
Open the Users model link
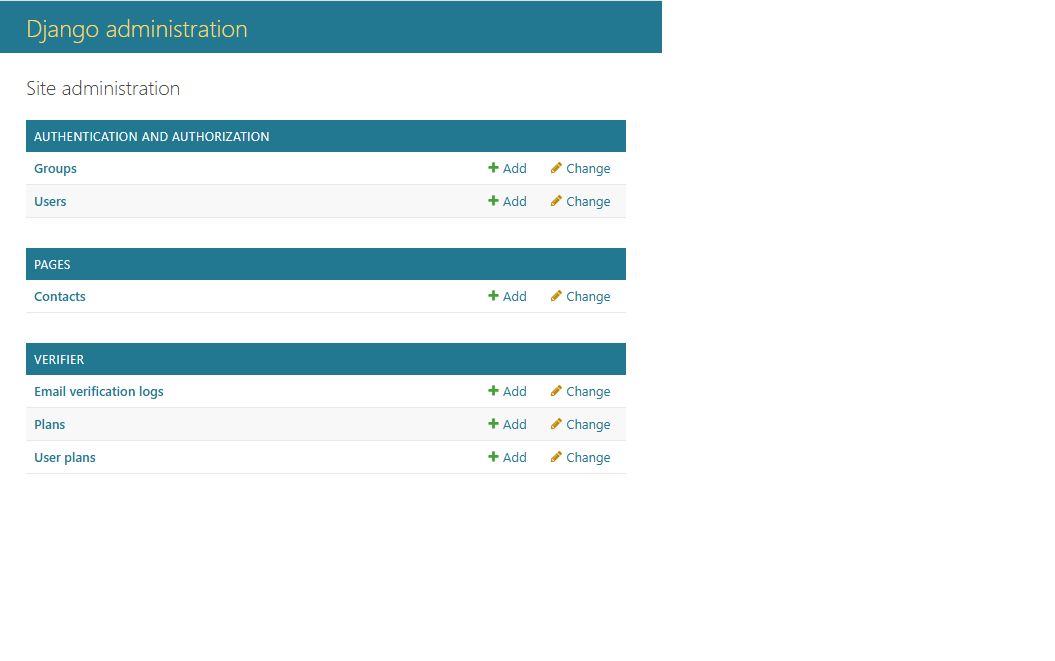(x=50, y=201)
